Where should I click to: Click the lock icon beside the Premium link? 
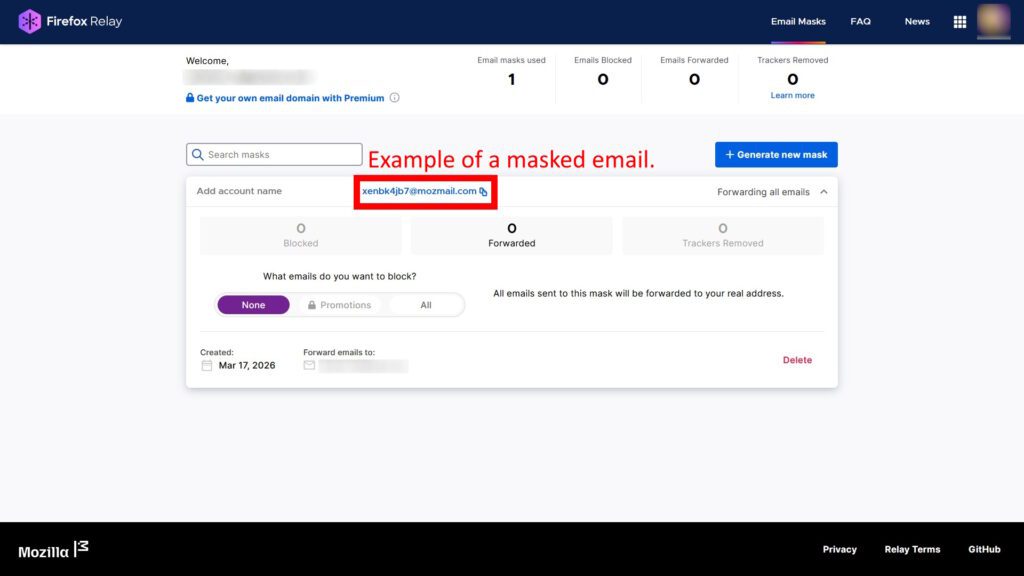pos(189,98)
